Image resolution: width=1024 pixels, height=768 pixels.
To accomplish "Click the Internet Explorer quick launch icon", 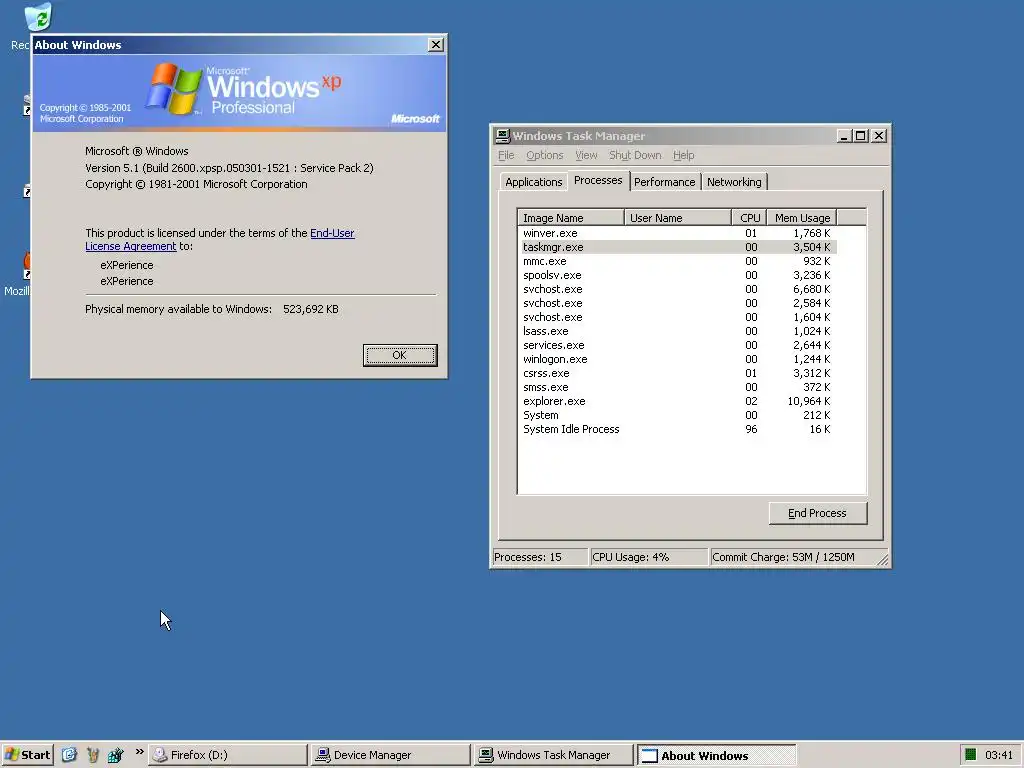I will point(69,755).
